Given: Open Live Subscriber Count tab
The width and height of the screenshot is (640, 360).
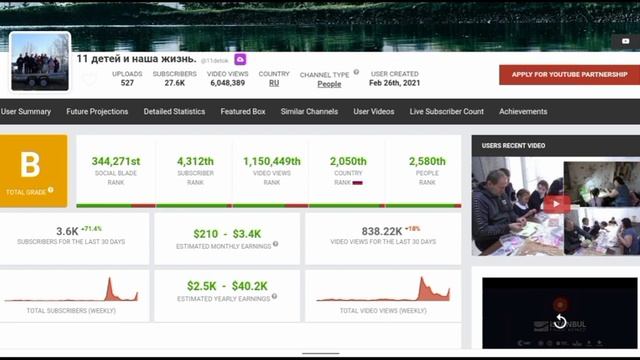Looking at the screenshot, I should (447, 111).
